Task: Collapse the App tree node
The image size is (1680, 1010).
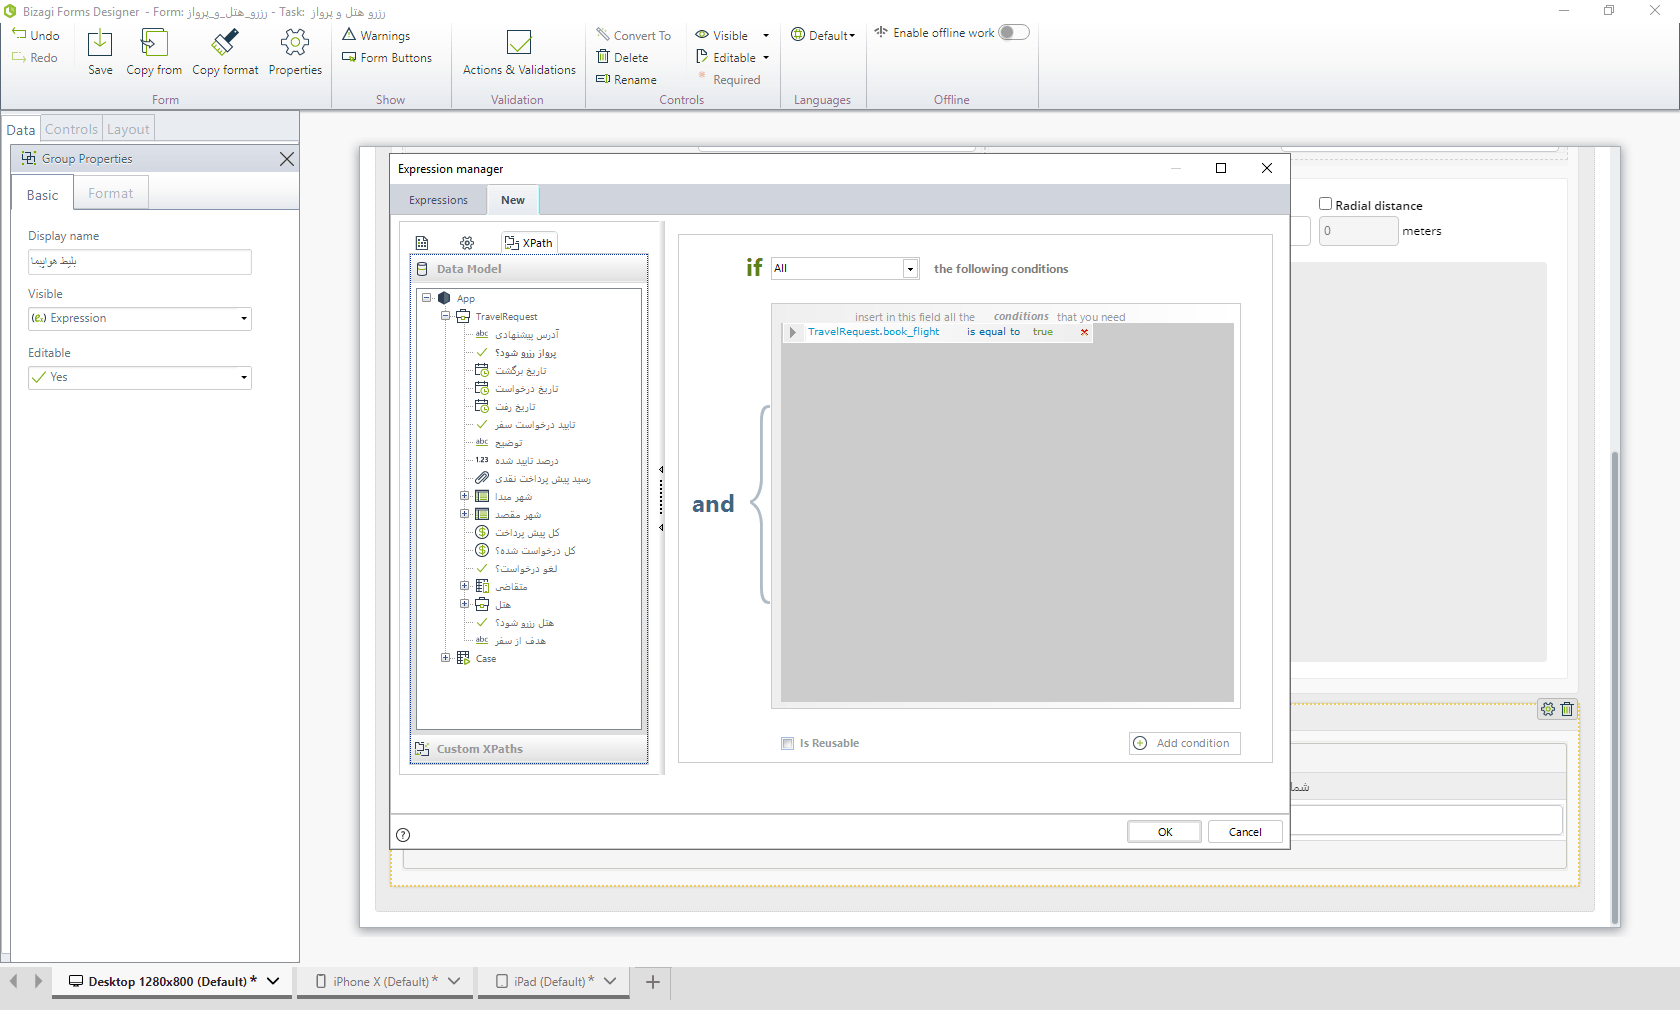Action: (427, 298)
